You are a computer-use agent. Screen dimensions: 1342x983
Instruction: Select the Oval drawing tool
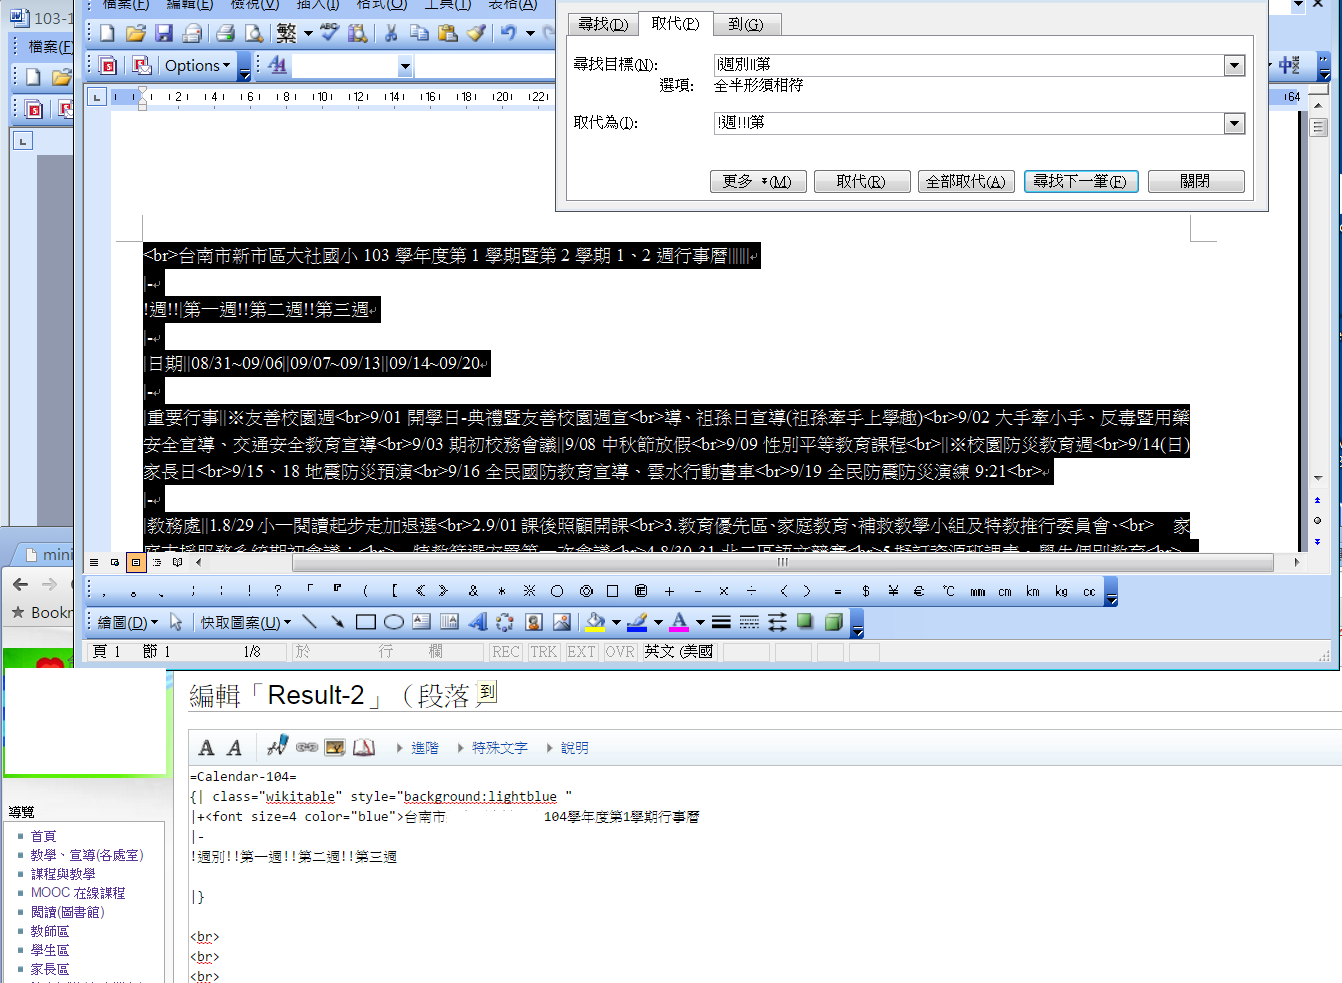click(393, 622)
